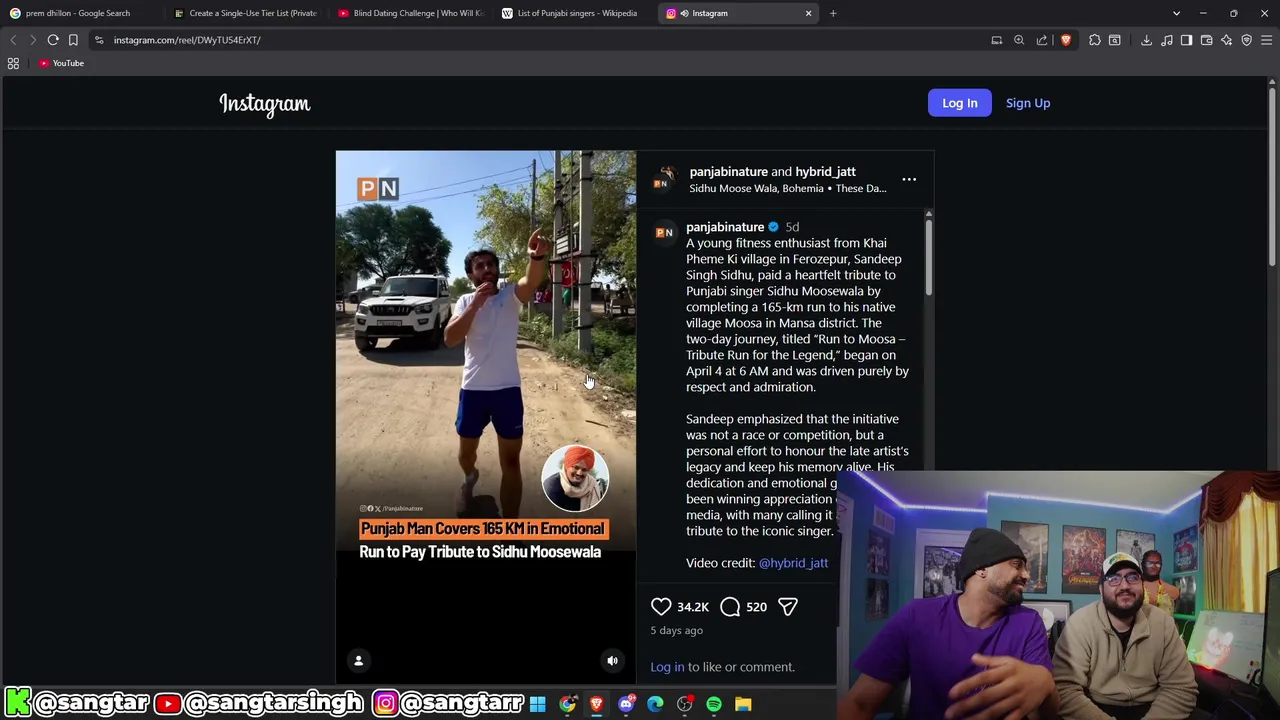Open the browser downloads icon
The height and width of the screenshot is (720, 1280).
click(x=1147, y=40)
